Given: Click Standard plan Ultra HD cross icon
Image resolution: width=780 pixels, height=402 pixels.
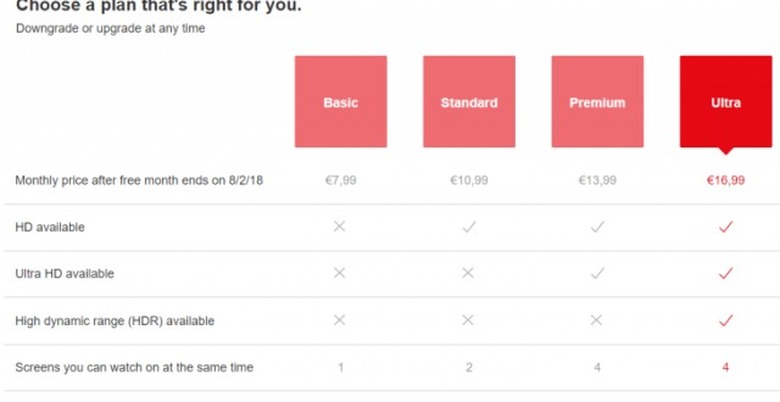Looking at the screenshot, I should point(469,273).
